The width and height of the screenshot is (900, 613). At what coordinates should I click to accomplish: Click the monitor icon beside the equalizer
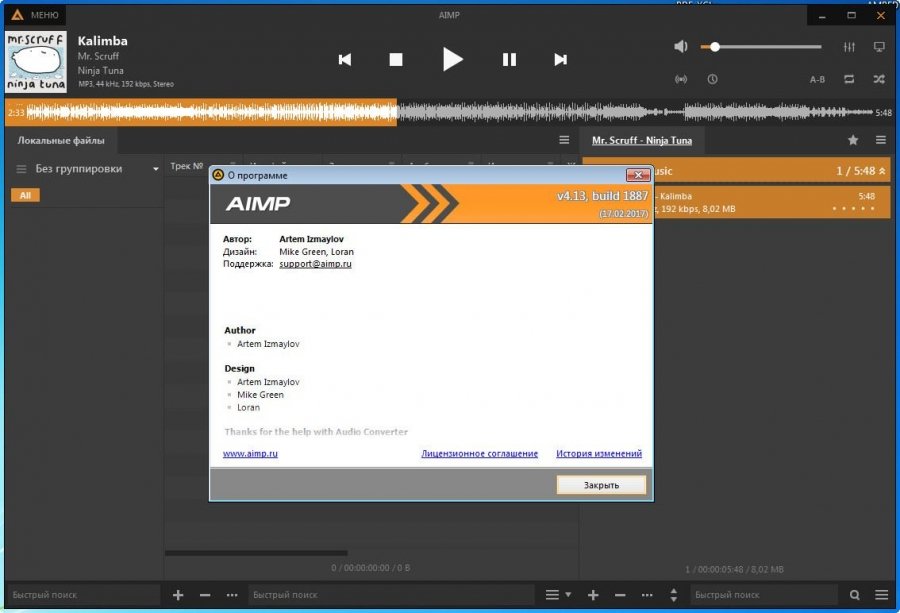tap(879, 47)
